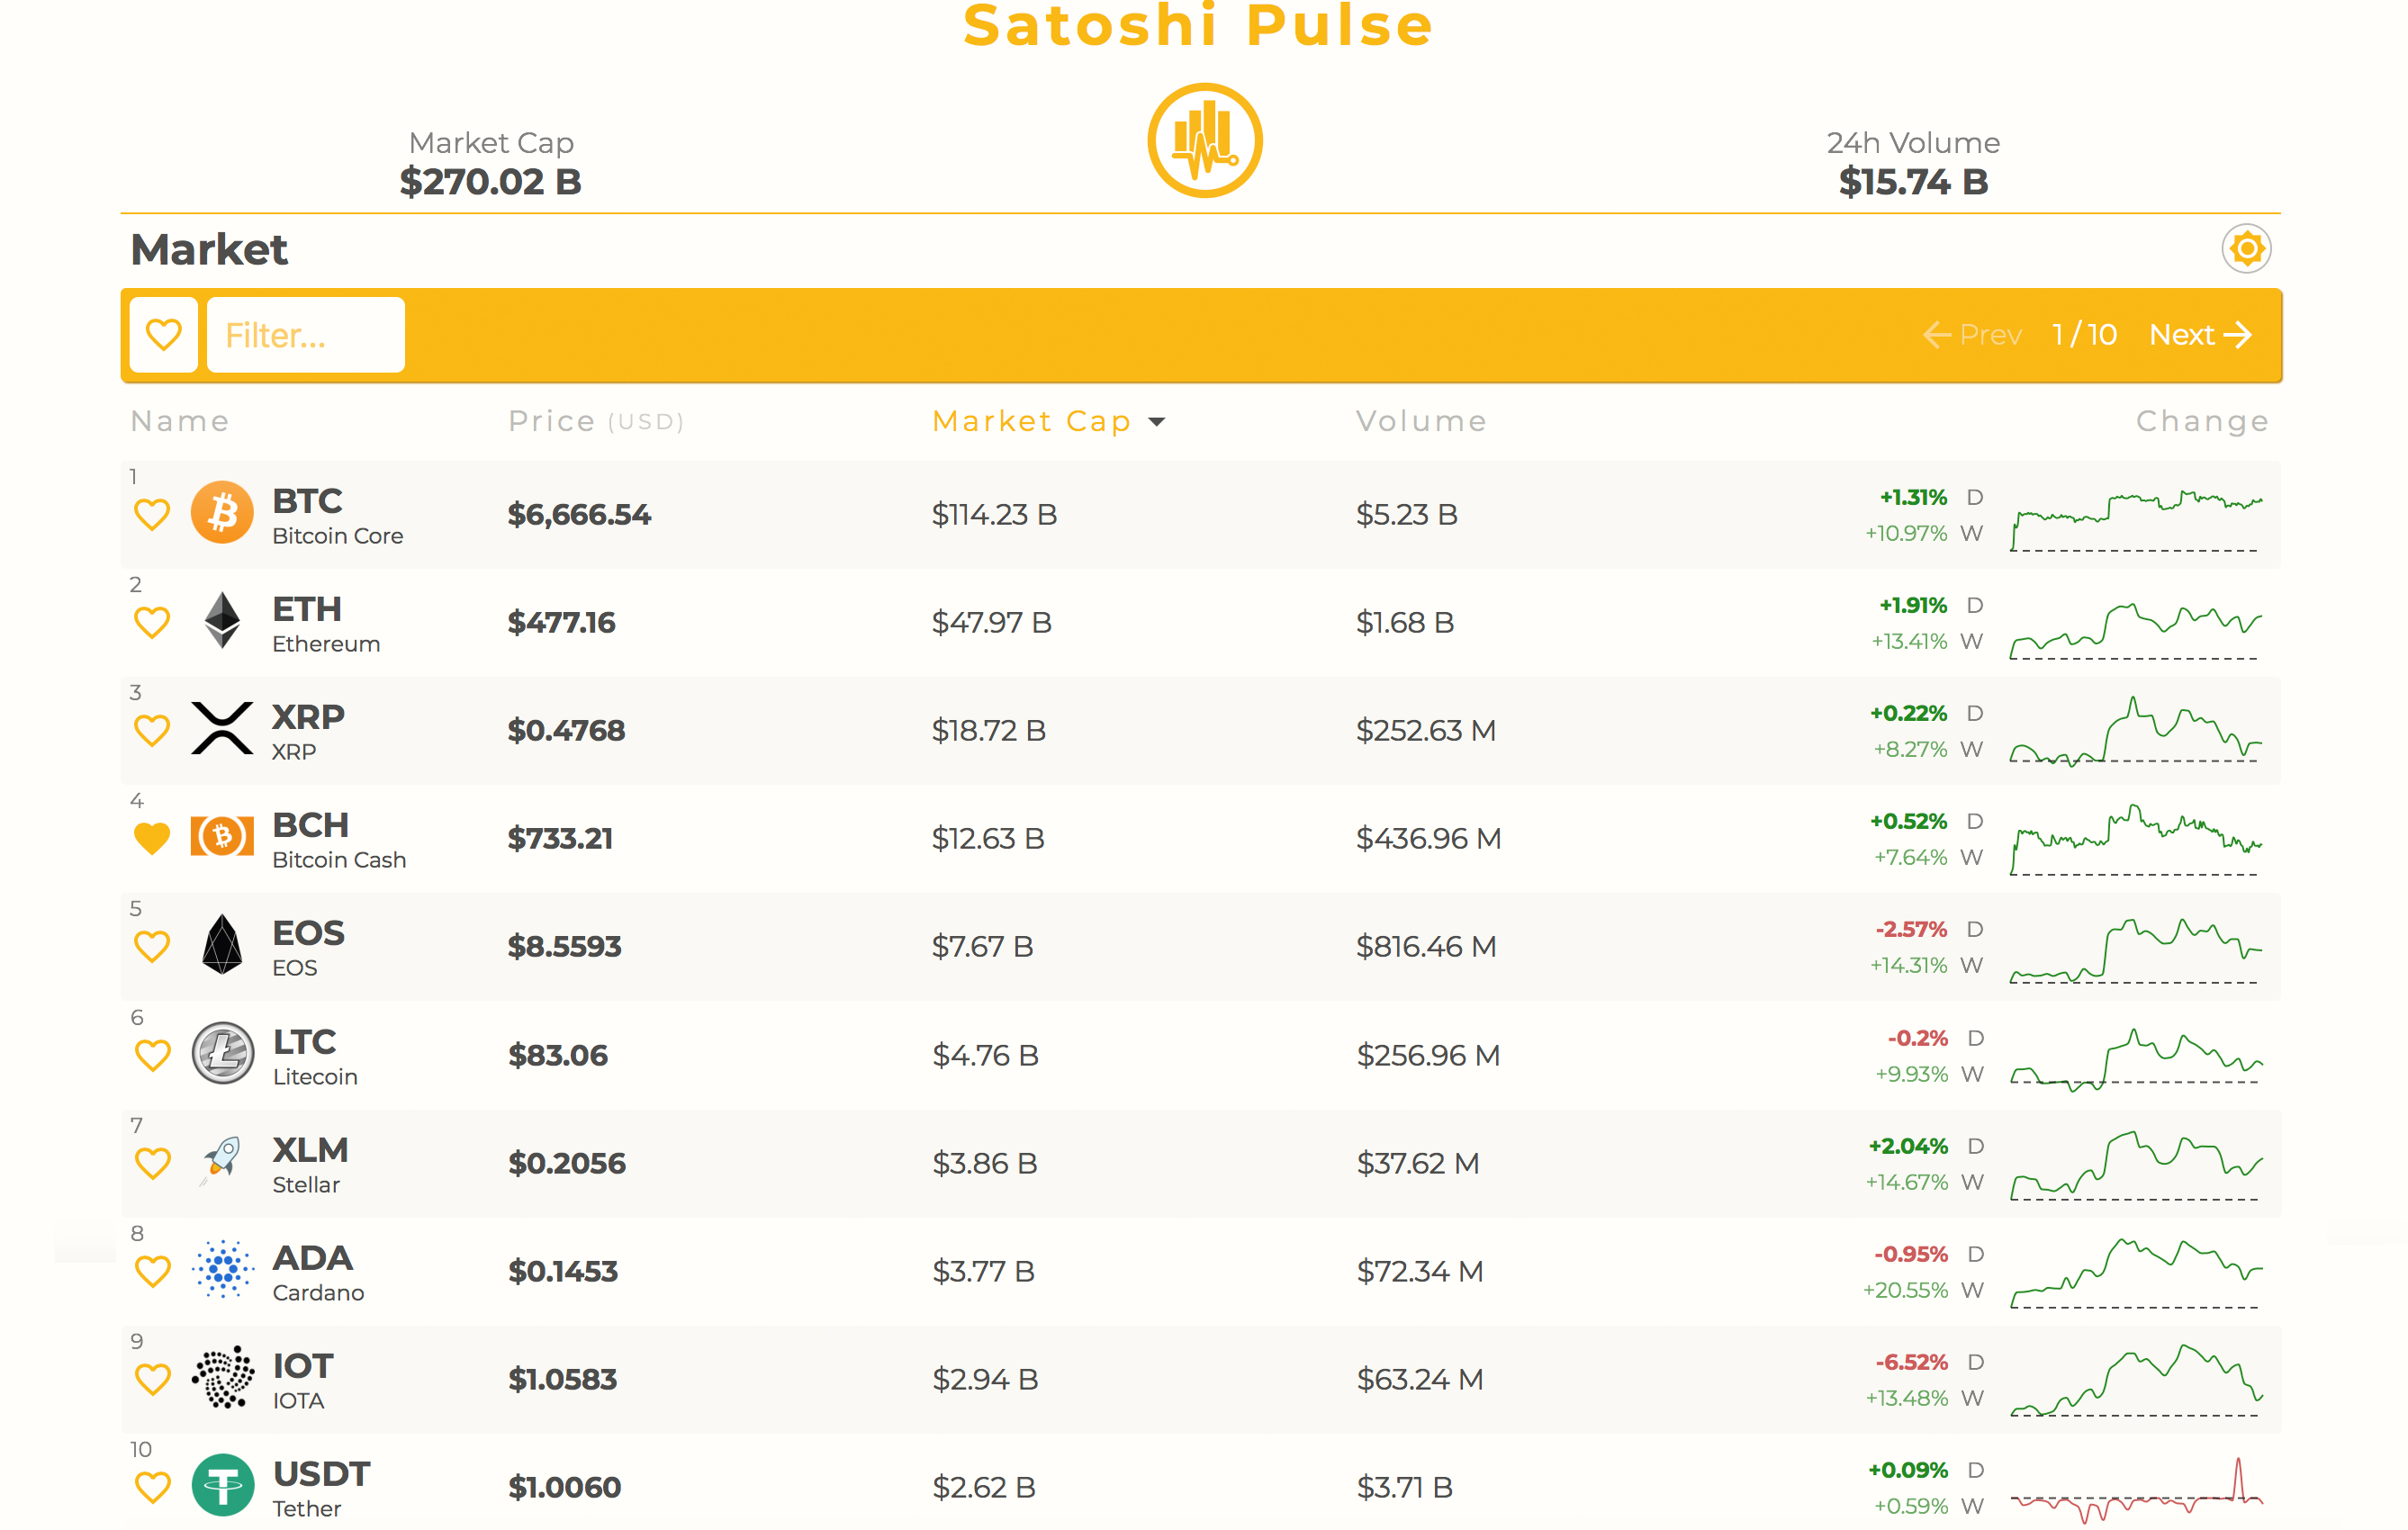Click the Bitcoin BTC coin icon
2408x1530 pixels.
[x=222, y=513]
